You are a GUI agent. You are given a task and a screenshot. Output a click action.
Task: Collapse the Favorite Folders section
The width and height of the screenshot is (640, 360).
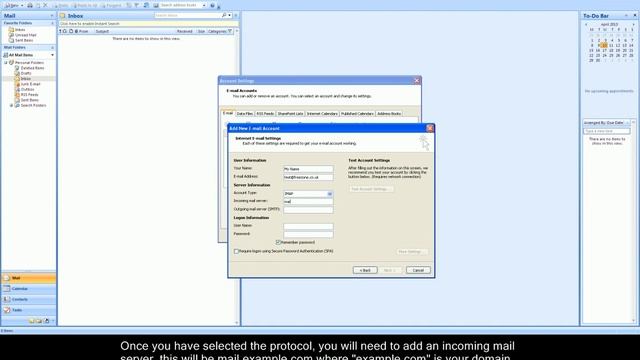[52, 23]
